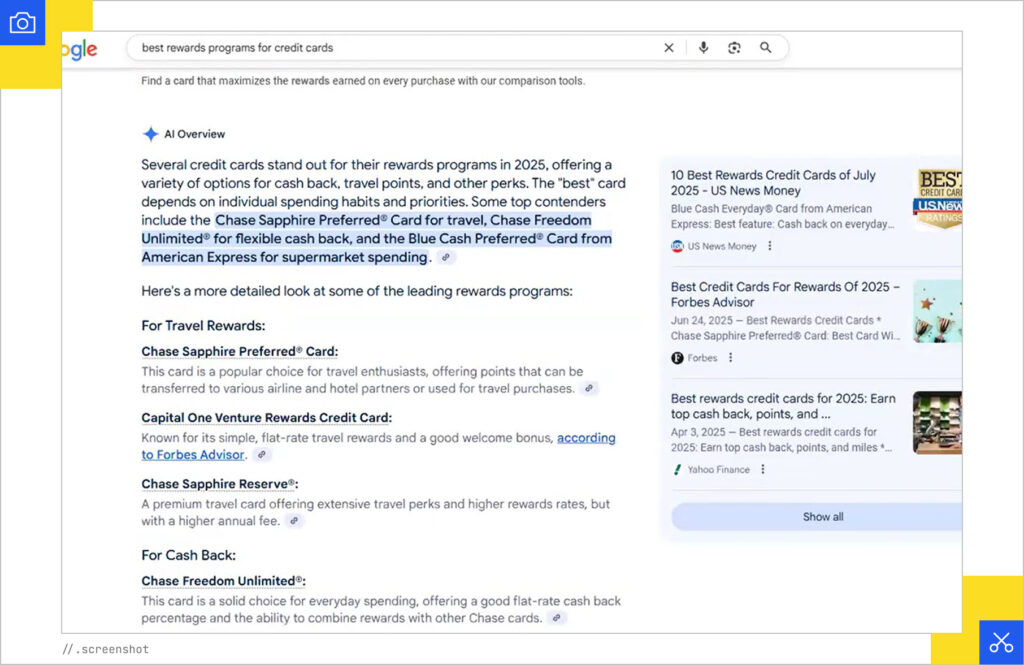Open Google Lens camera icon in search bar

pyautogui.click(x=734, y=47)
